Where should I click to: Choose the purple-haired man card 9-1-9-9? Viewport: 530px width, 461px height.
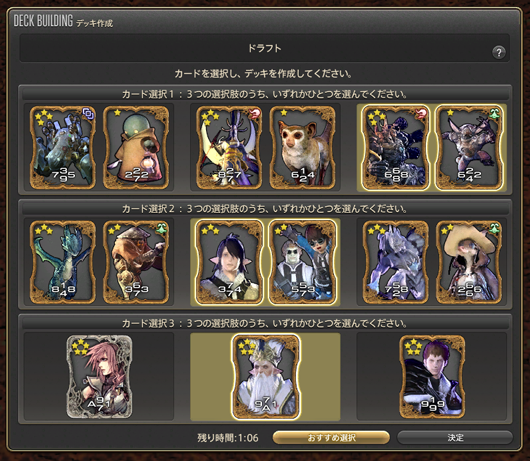pos(432,377)
